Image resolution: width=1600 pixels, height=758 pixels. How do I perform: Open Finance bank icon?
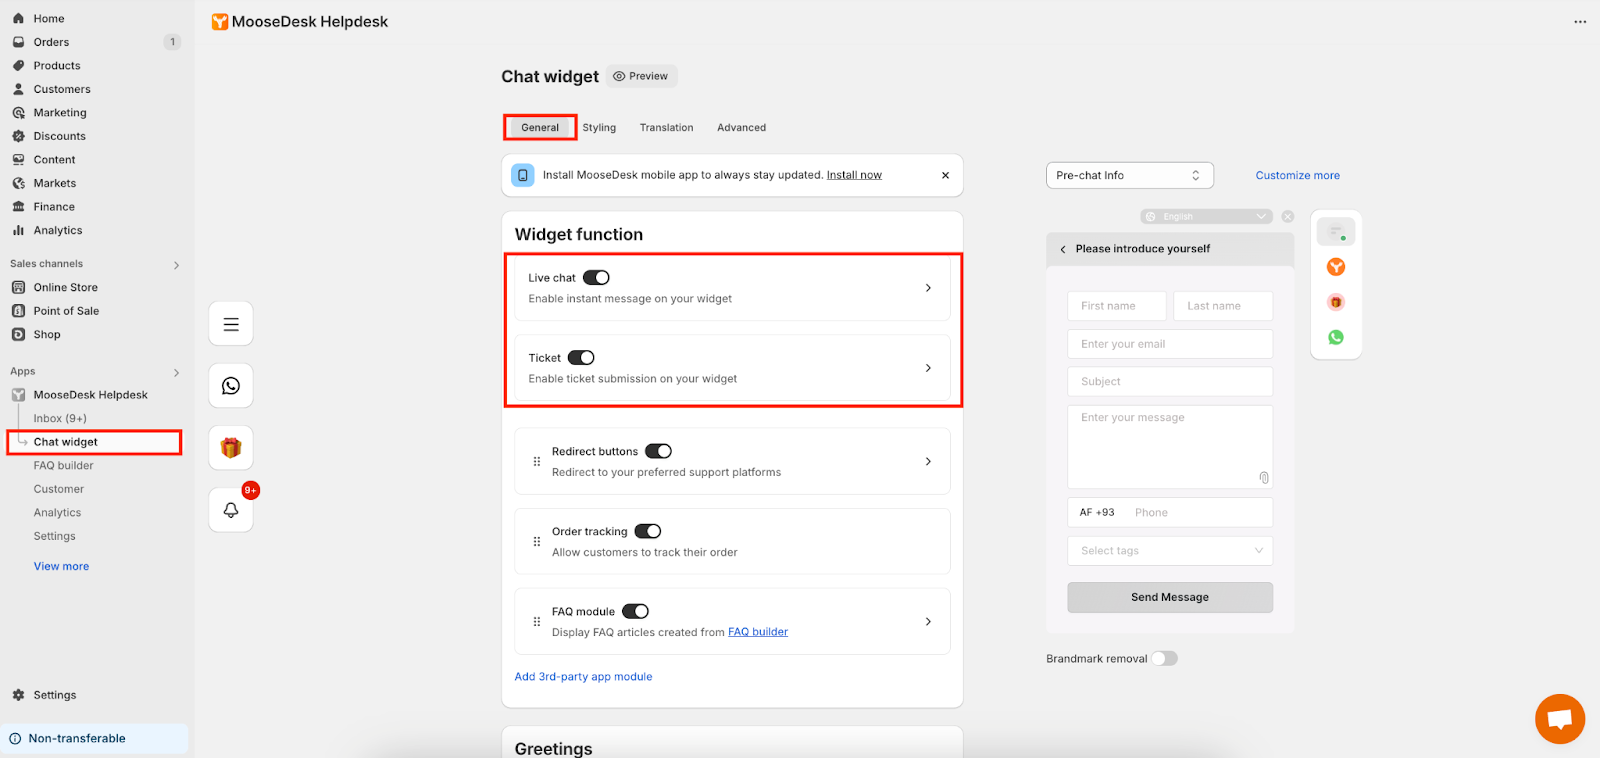tap(18, 206)
